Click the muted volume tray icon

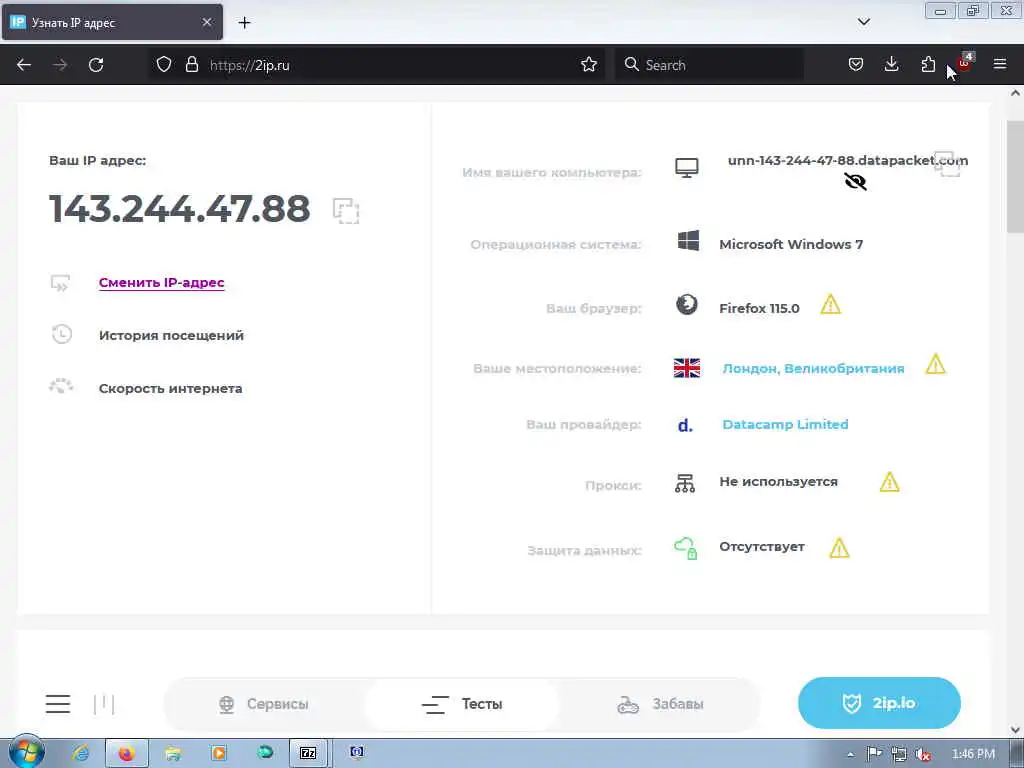tap(923, 754)
